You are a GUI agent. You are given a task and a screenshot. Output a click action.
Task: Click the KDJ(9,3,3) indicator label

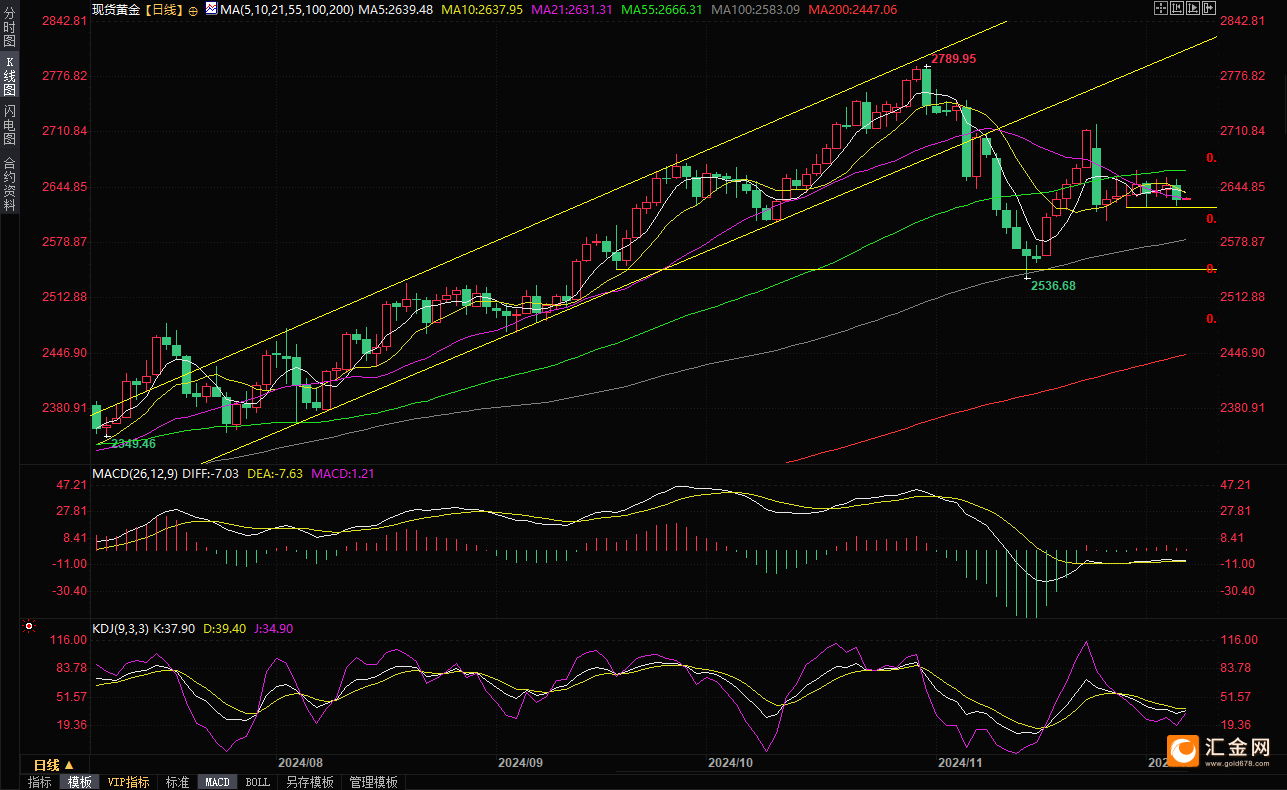(120, 628)
